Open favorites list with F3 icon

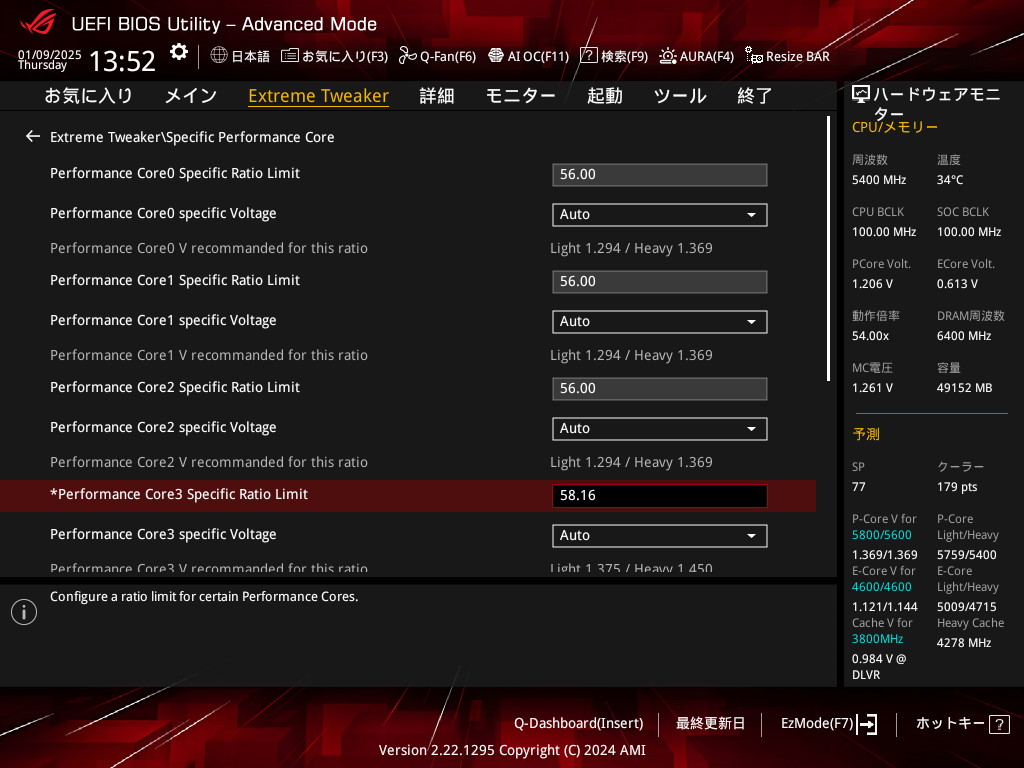pos(290,56)
